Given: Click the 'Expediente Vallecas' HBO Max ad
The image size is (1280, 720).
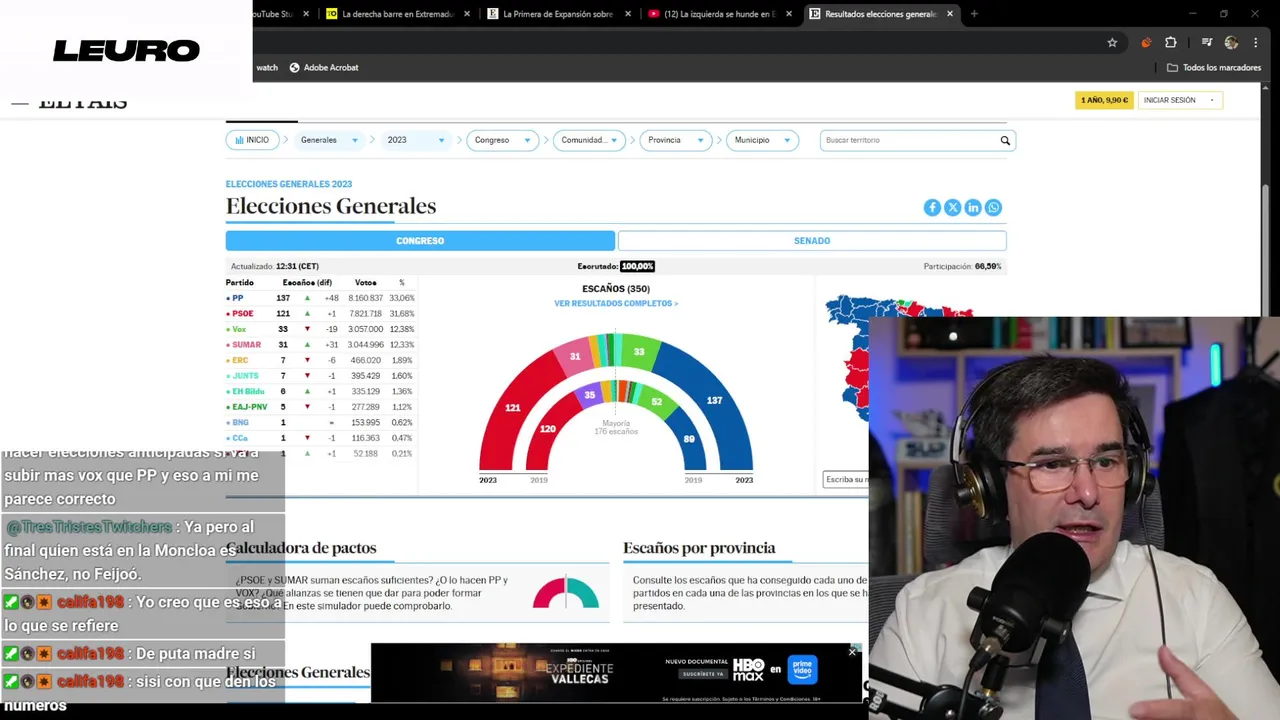Looking at the screenshot, I should tap(616, 673).
